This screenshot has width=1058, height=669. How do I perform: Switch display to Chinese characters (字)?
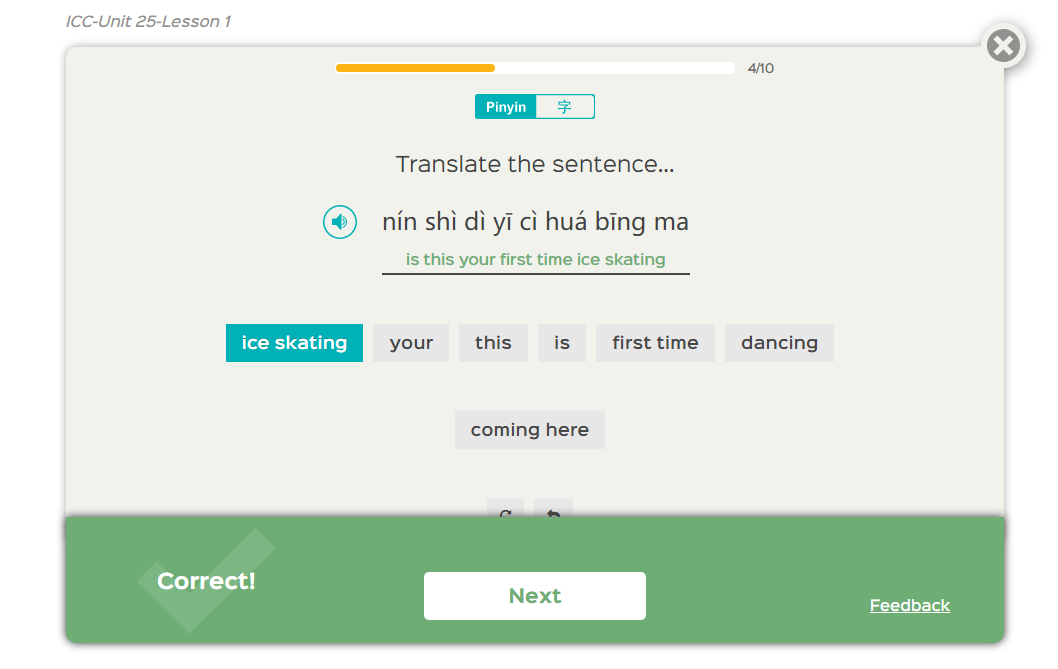pos(565,107)
